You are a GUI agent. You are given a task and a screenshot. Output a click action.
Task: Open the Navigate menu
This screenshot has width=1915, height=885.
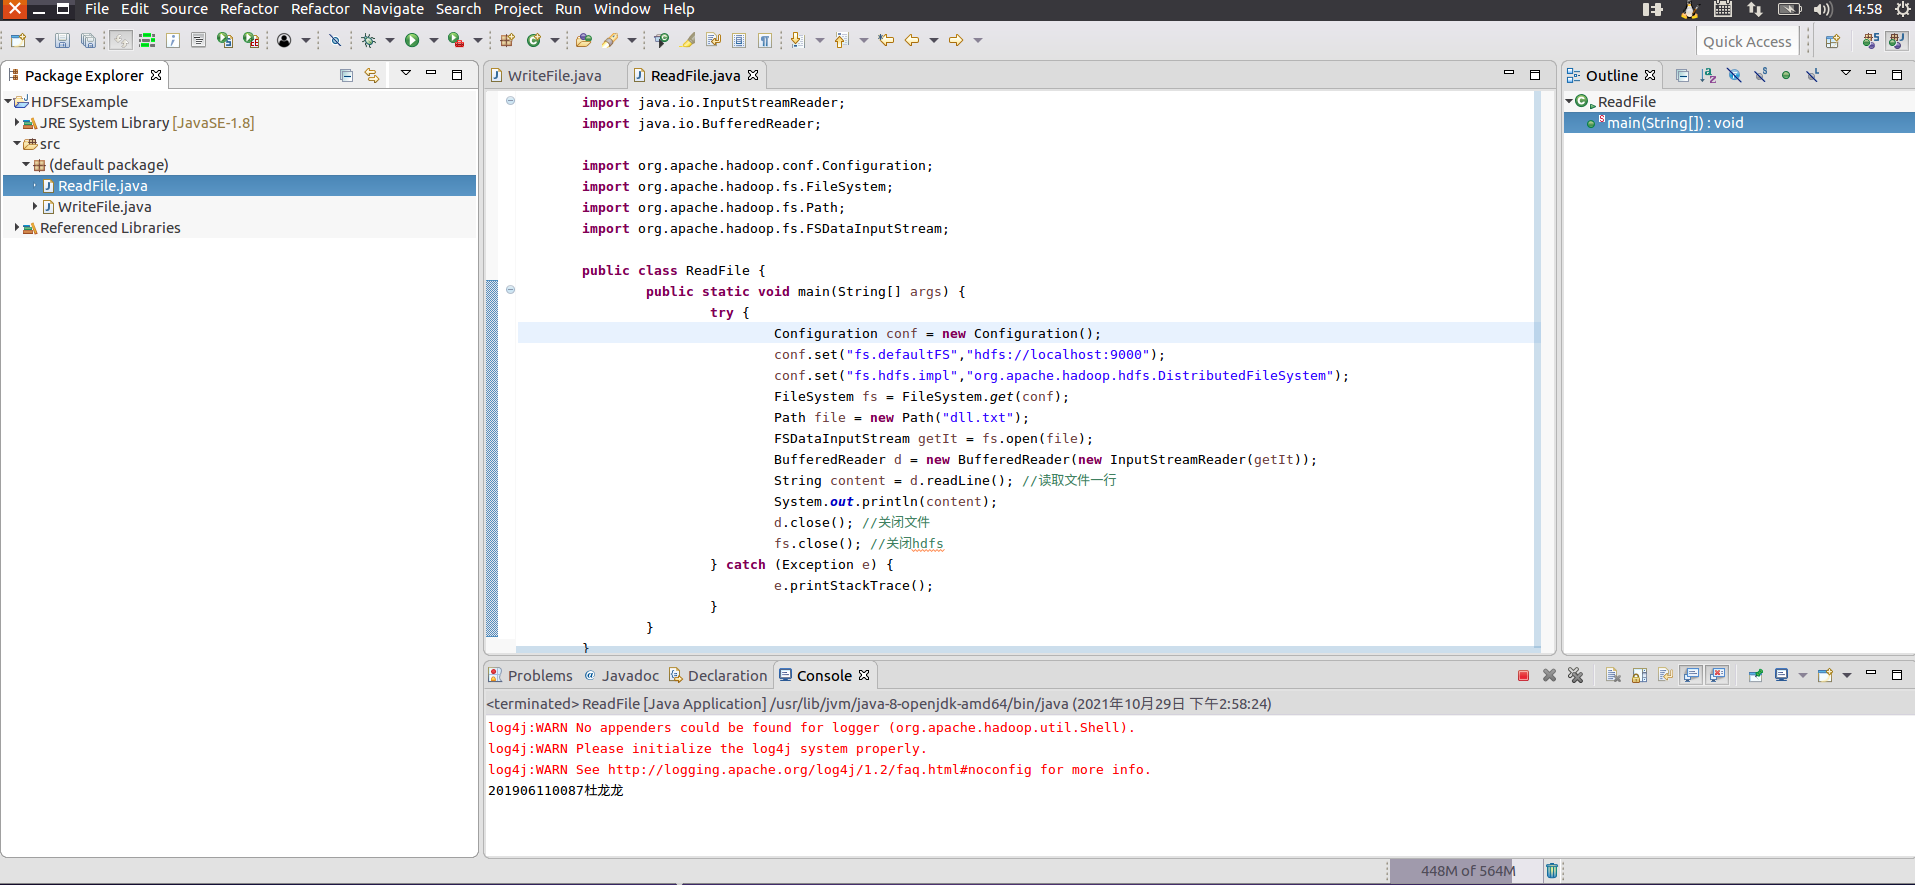(x=392, y=9)
